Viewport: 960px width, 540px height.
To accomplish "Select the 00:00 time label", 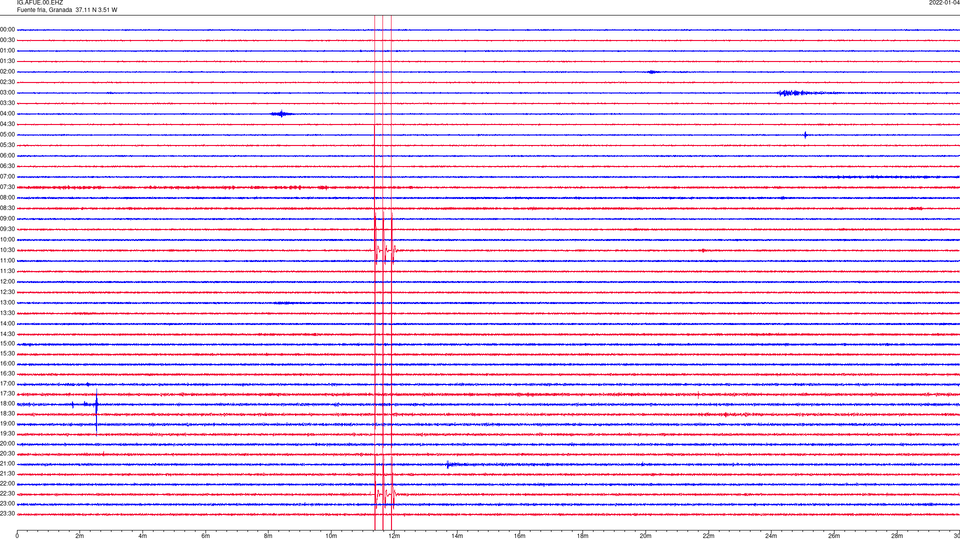I will click(x=7, y=30).
